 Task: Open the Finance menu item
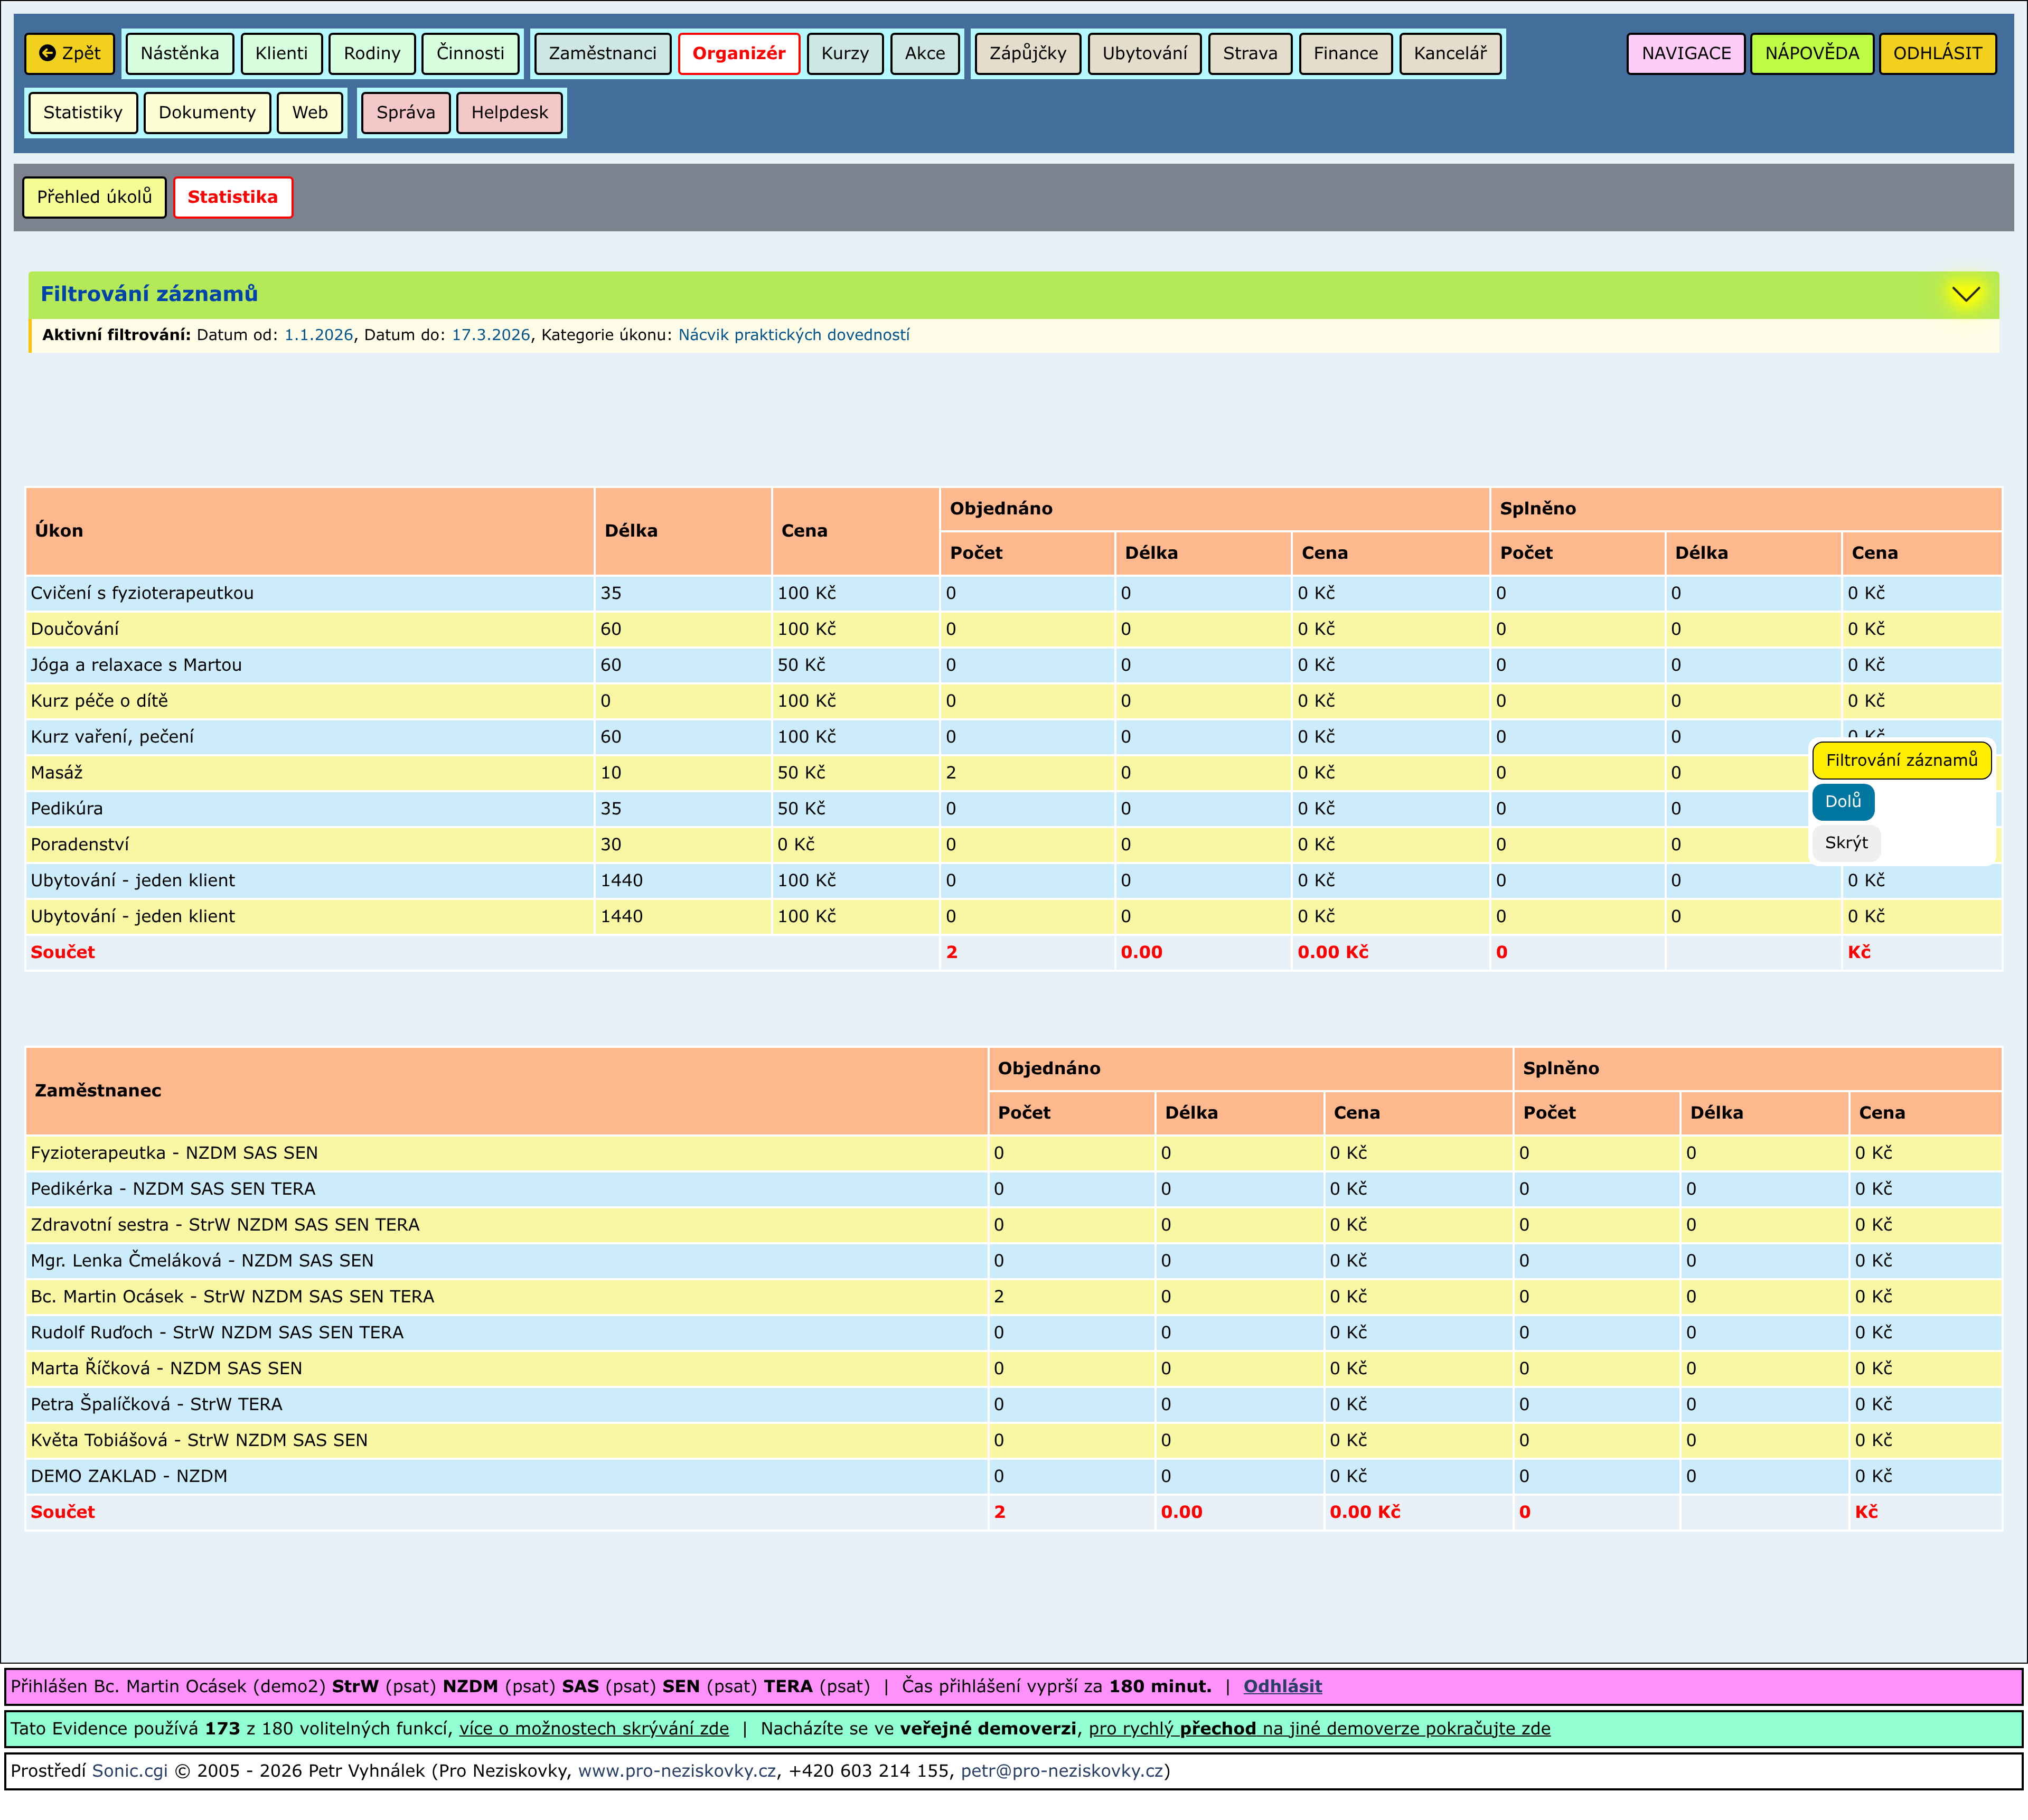point(1345,54)
